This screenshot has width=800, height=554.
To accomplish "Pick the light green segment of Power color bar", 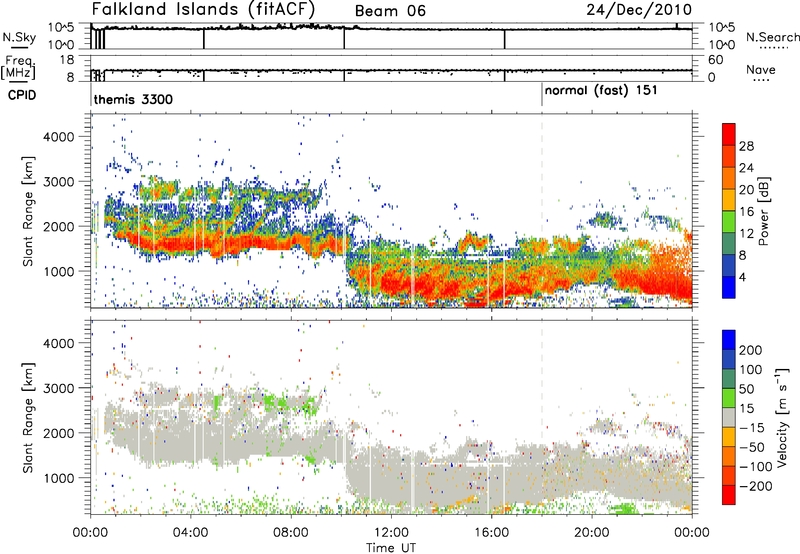I will [729, 222].
